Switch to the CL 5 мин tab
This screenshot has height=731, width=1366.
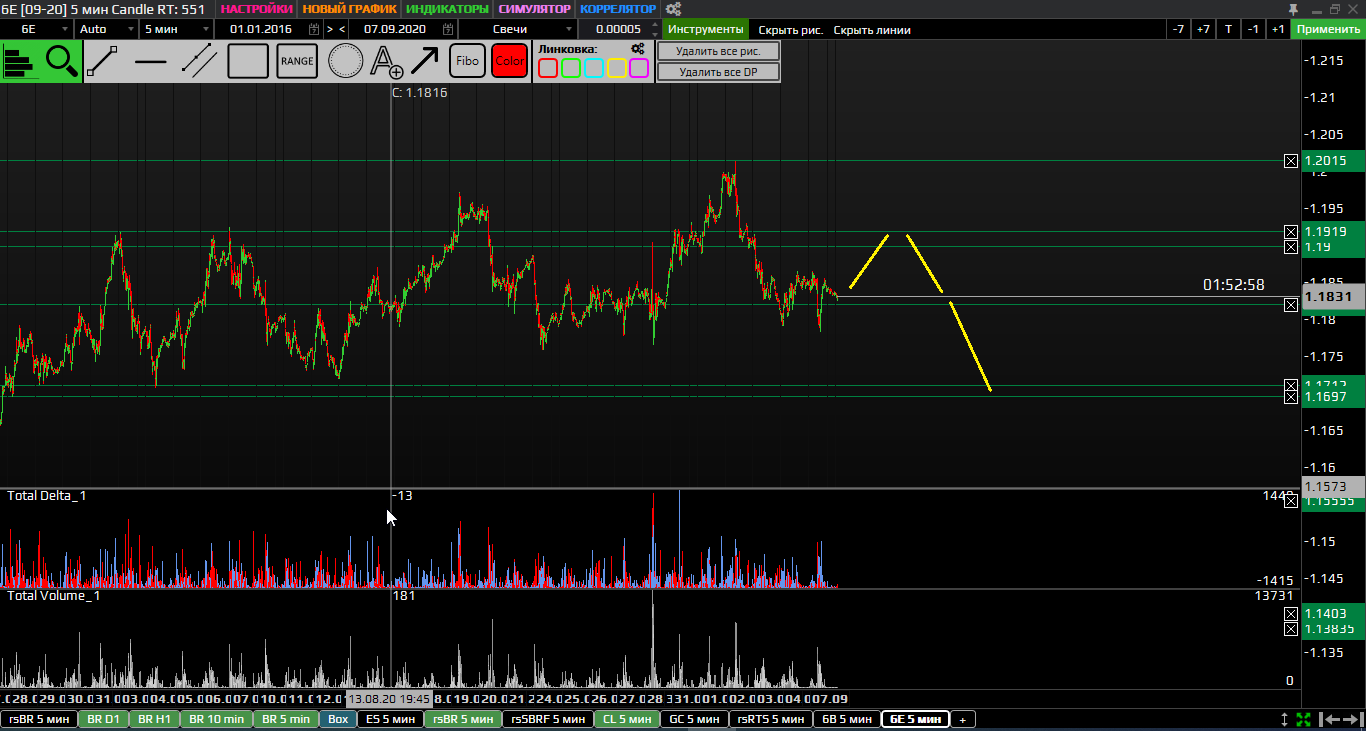point(627,719)
